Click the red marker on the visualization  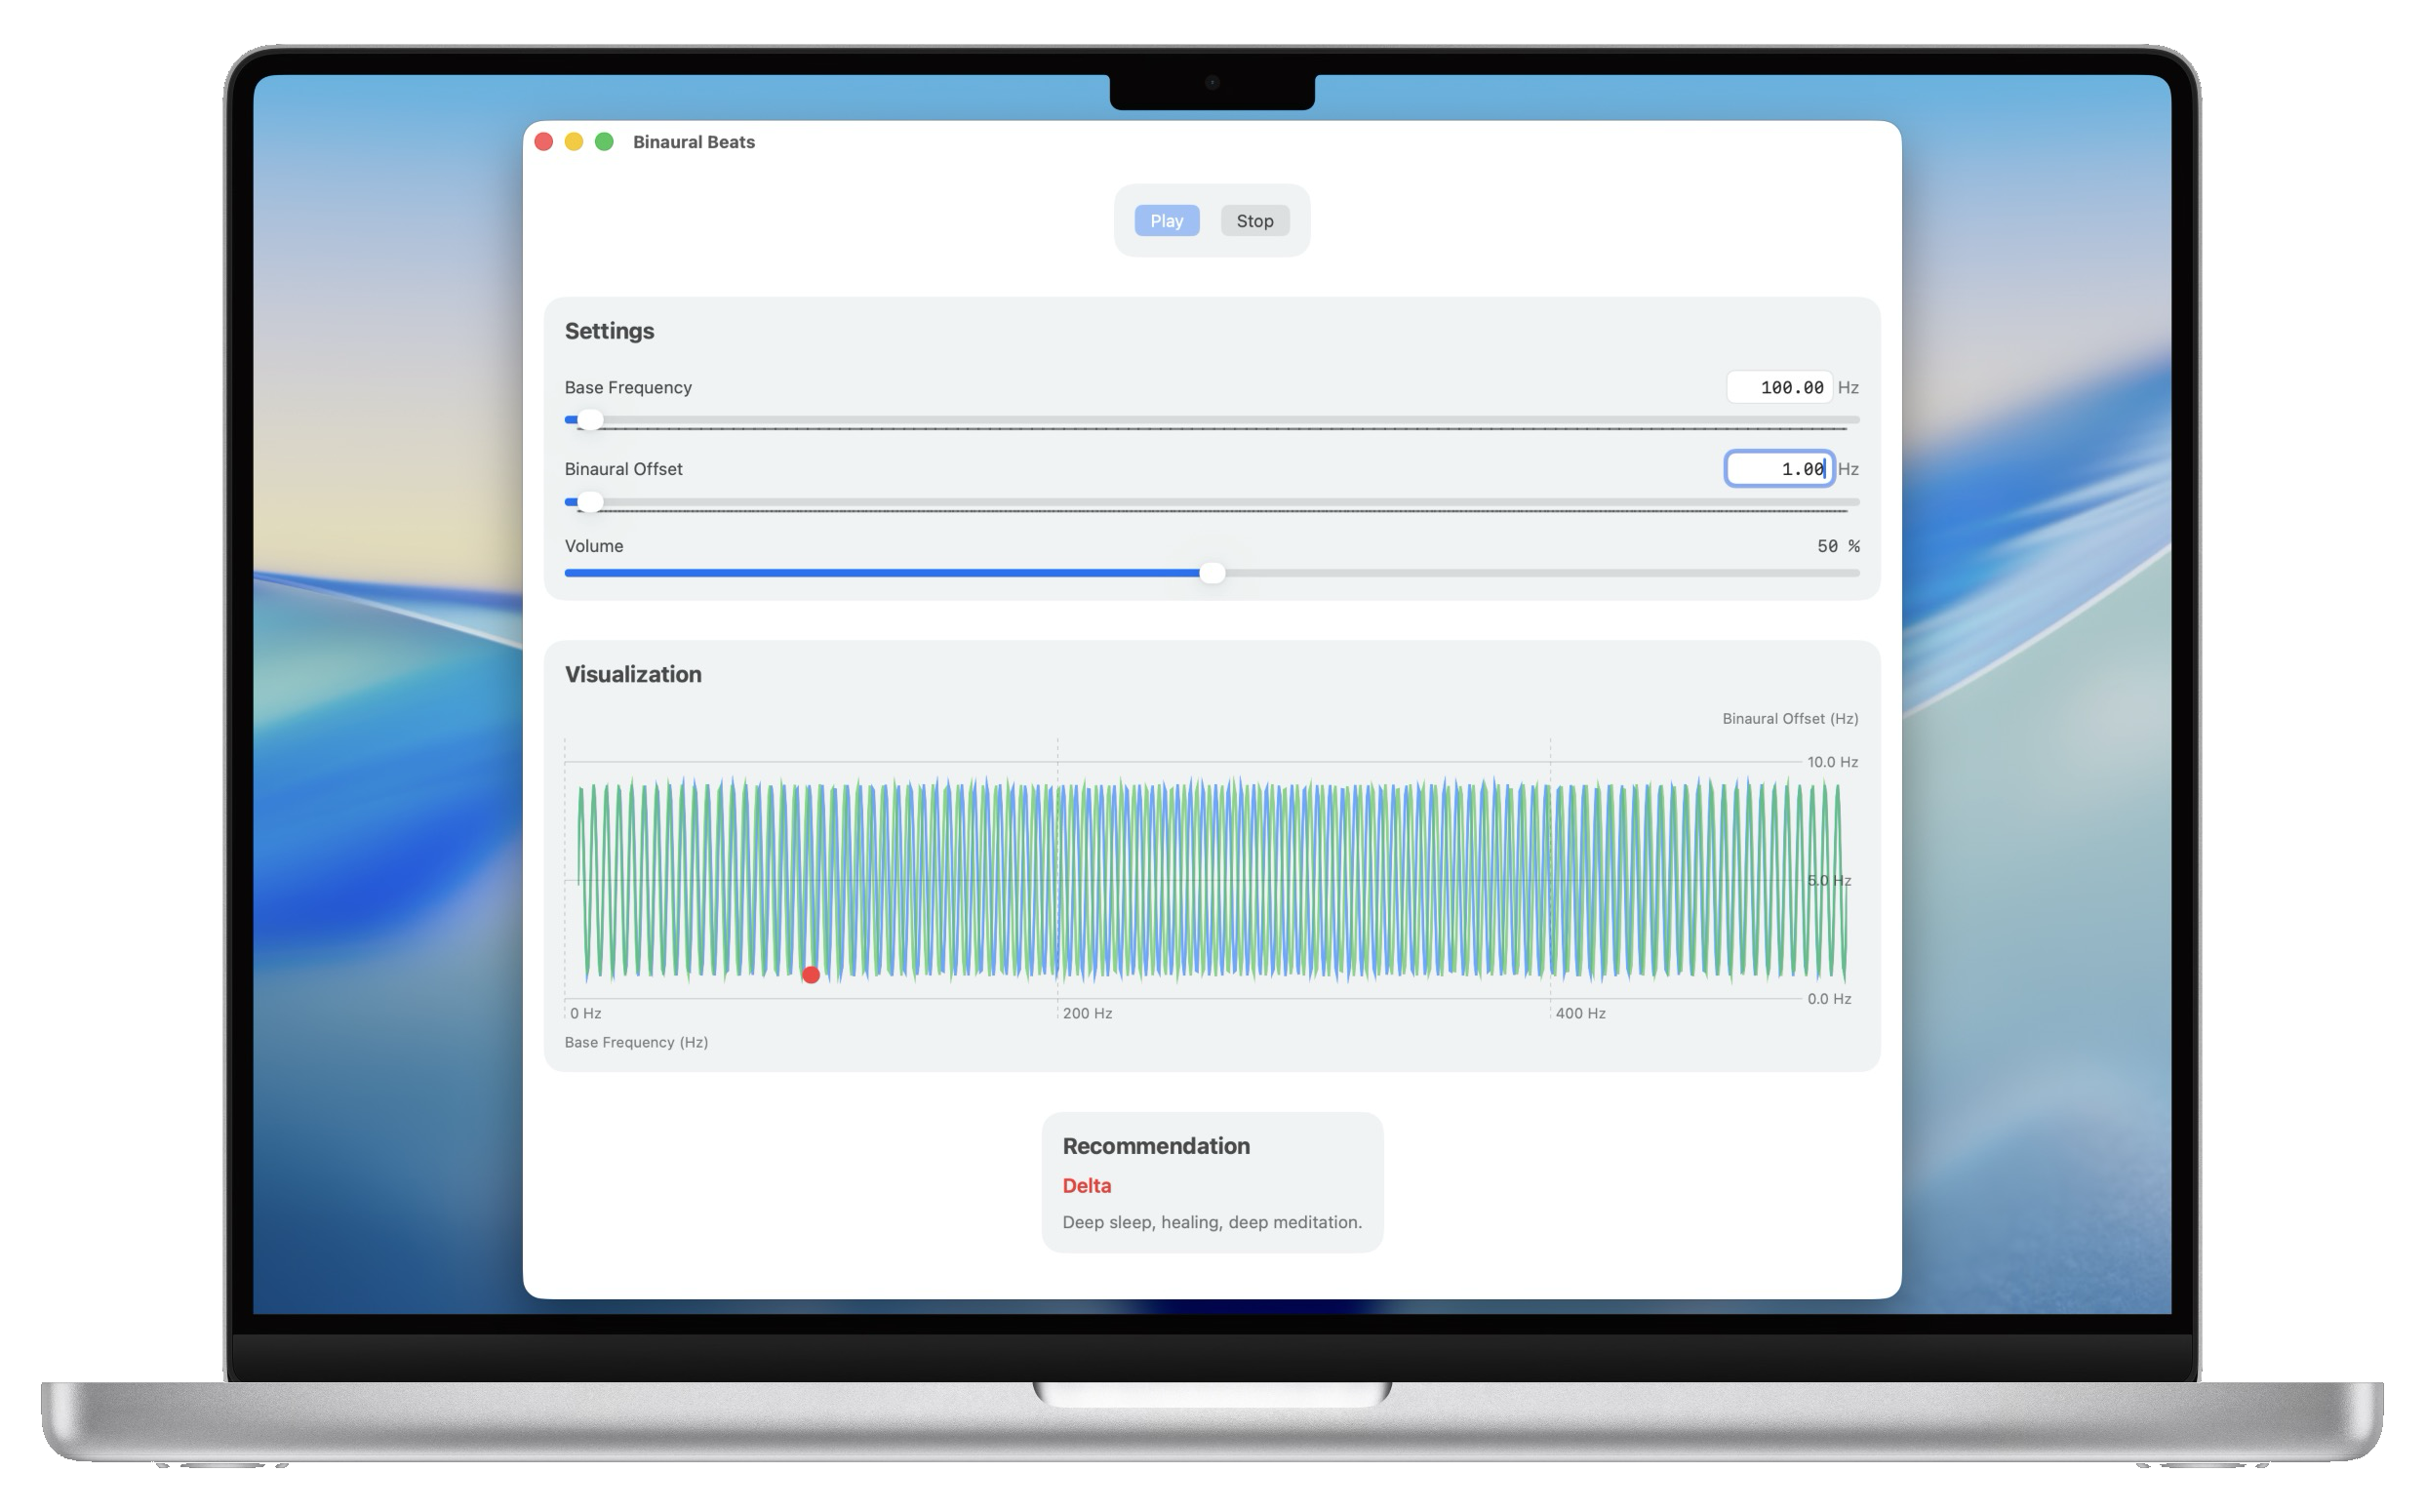(x=811, y=974)
